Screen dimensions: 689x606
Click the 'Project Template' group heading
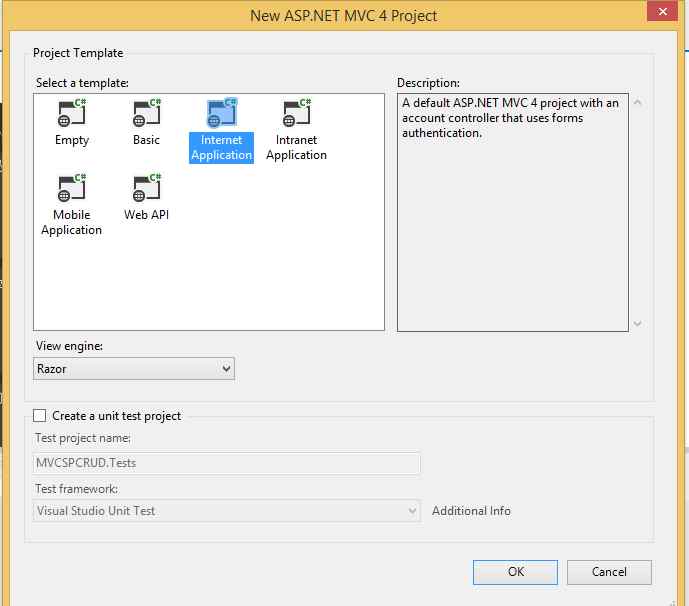point(78,53)
